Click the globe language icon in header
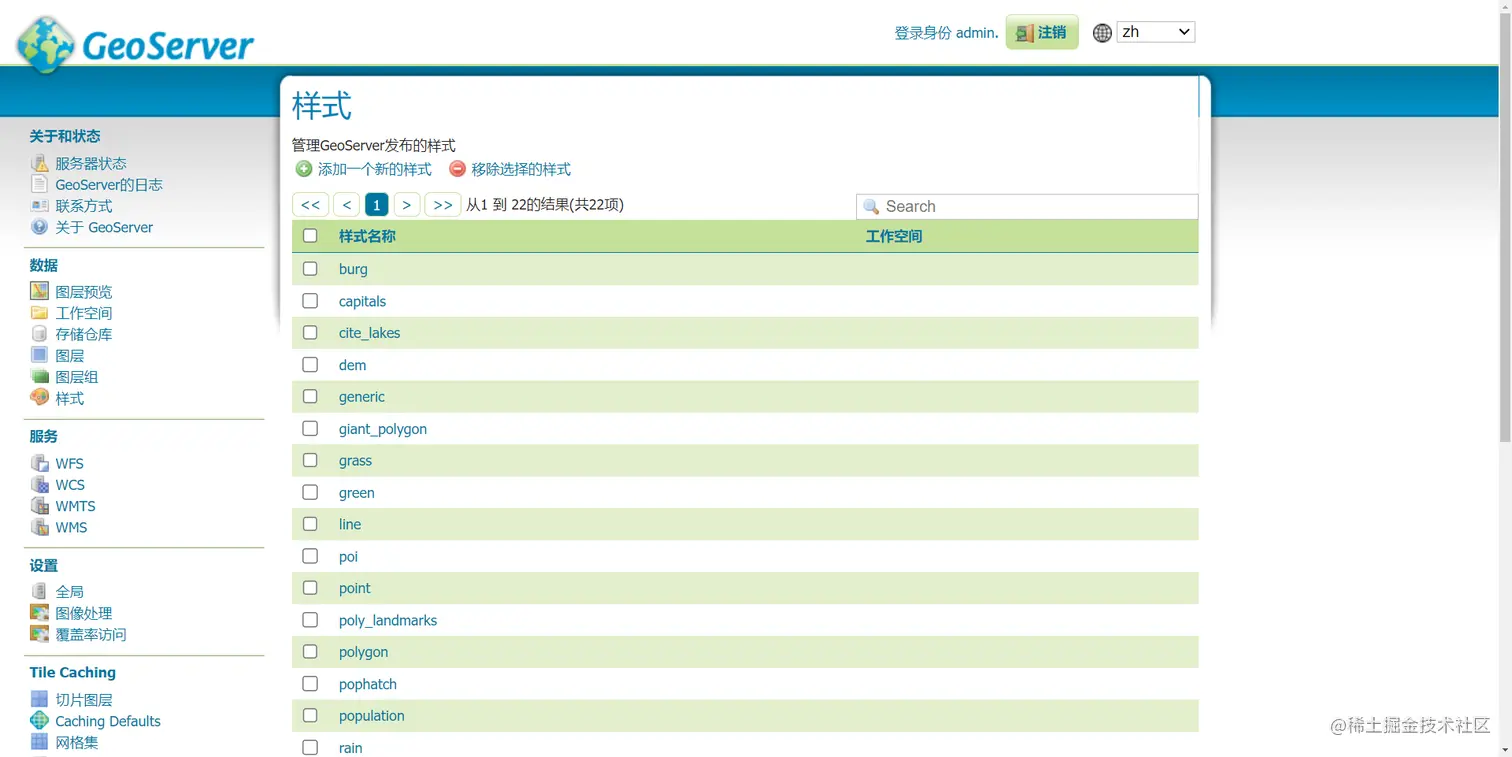The image size is (1512, 757). point(1102,33)
